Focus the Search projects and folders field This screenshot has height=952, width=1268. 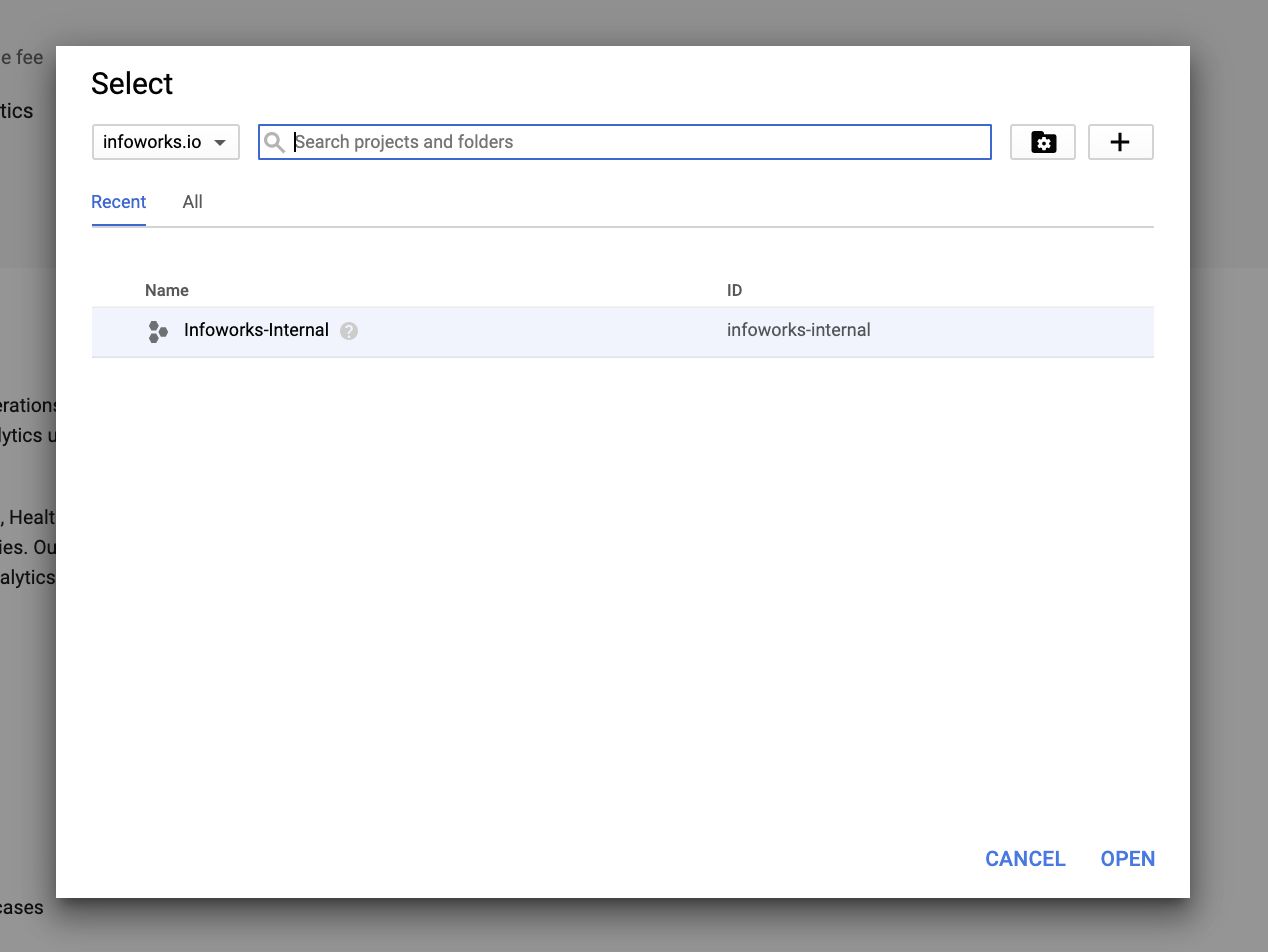pyautogui.click(x=625, y=142)
